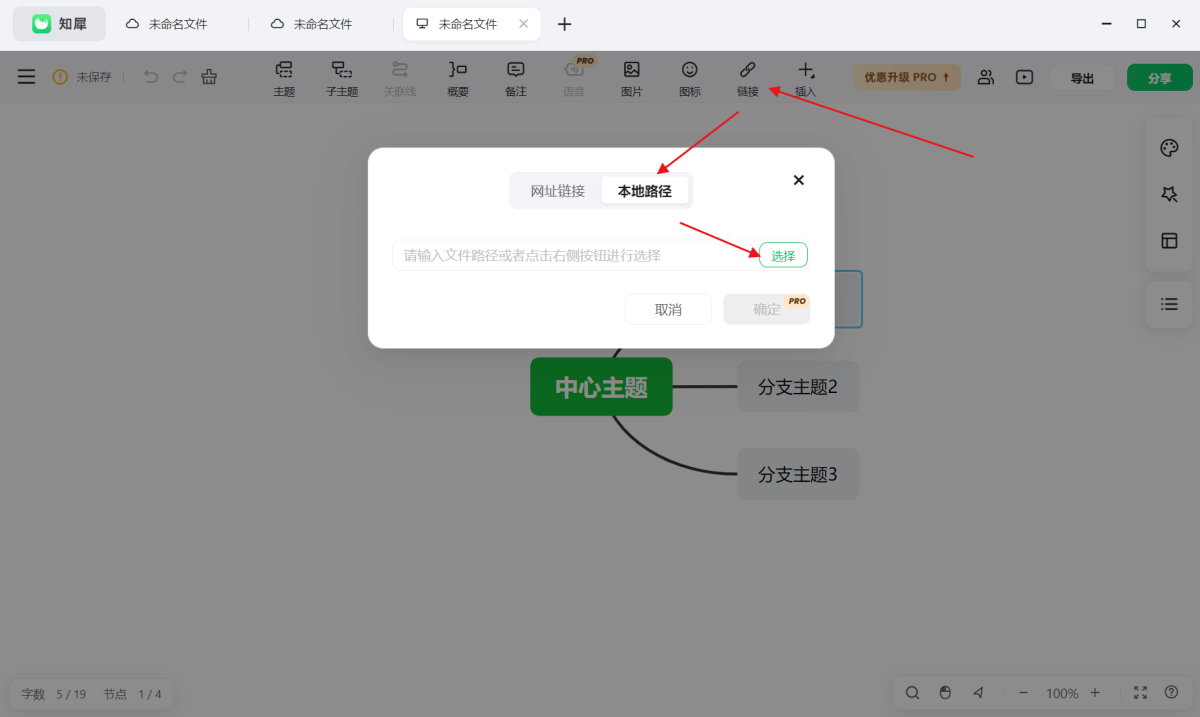Image resolution: width=1200 pixels, height=717 pixels.
Task: Open the 图标 sticker picker
Action: pos(690,79)
